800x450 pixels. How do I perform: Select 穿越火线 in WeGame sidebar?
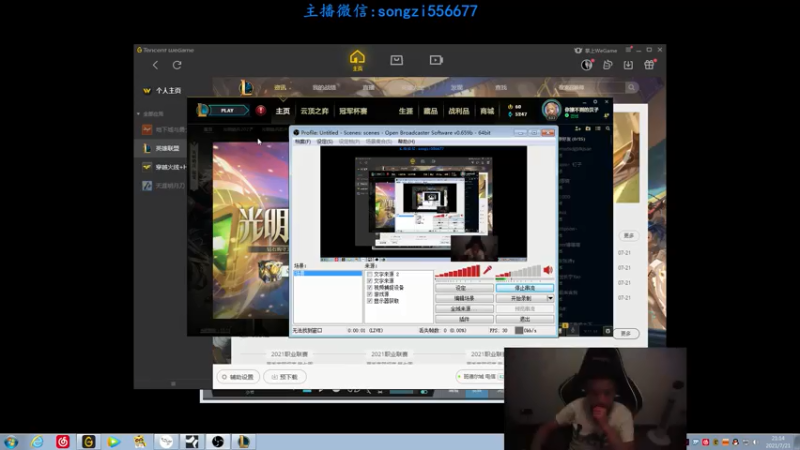point(164,167)
